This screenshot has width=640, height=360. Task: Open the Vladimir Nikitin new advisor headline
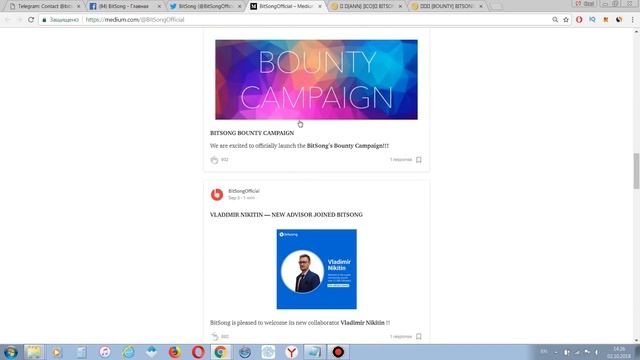click(x=286, y=215)
